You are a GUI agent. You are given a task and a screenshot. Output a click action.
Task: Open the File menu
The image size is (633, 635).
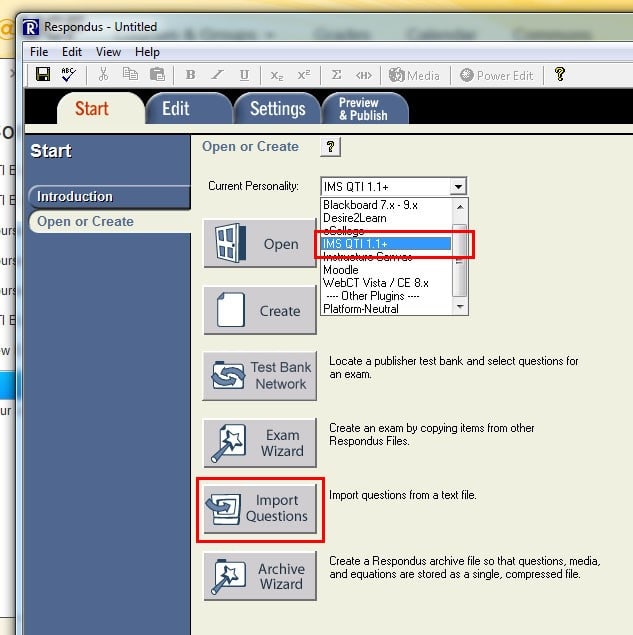39,52
